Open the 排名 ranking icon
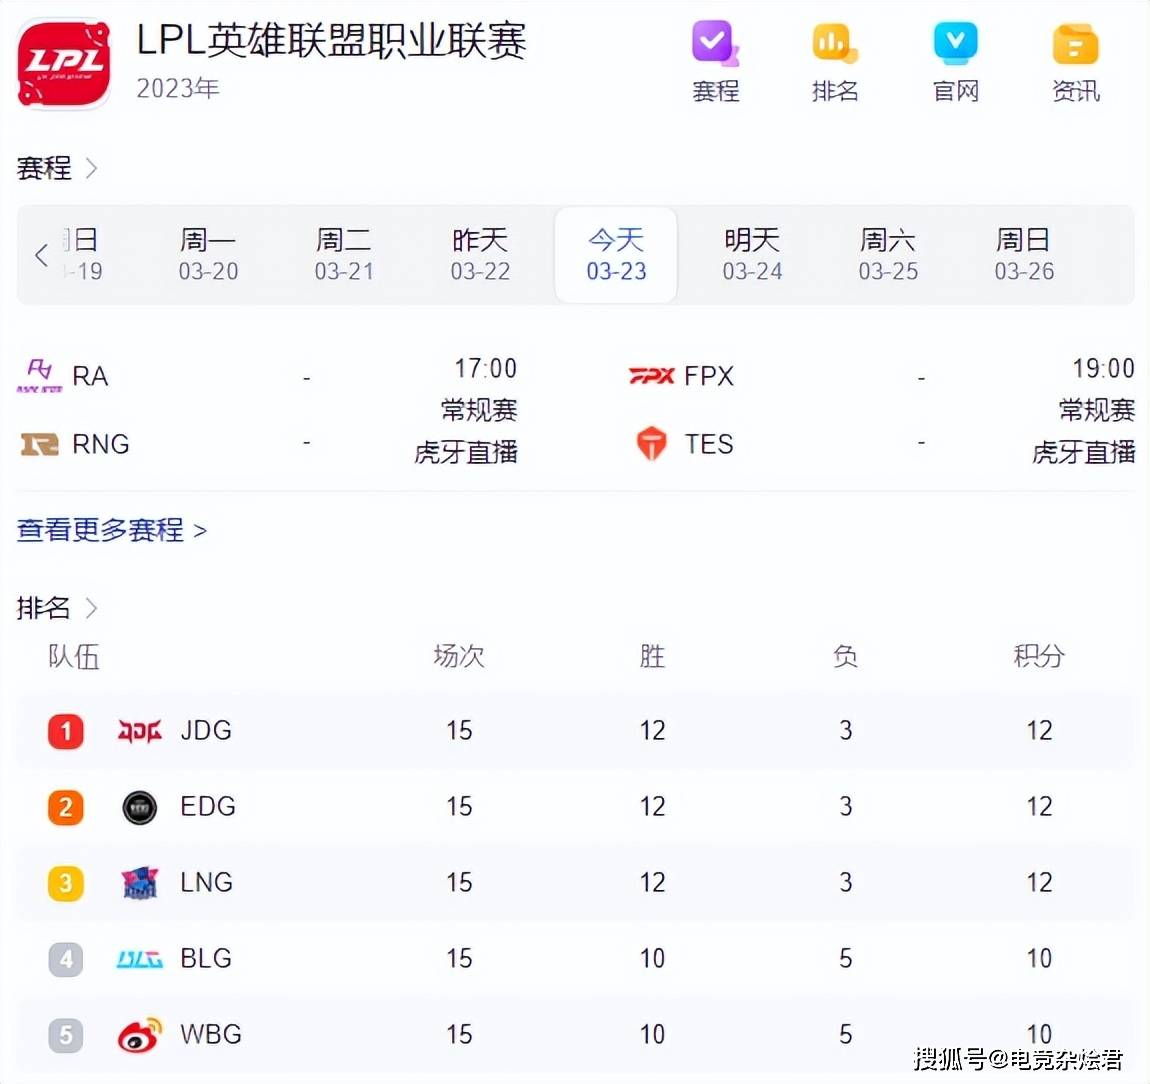The height and width of the screenshot is (1084, 1150). click(835, 46)
